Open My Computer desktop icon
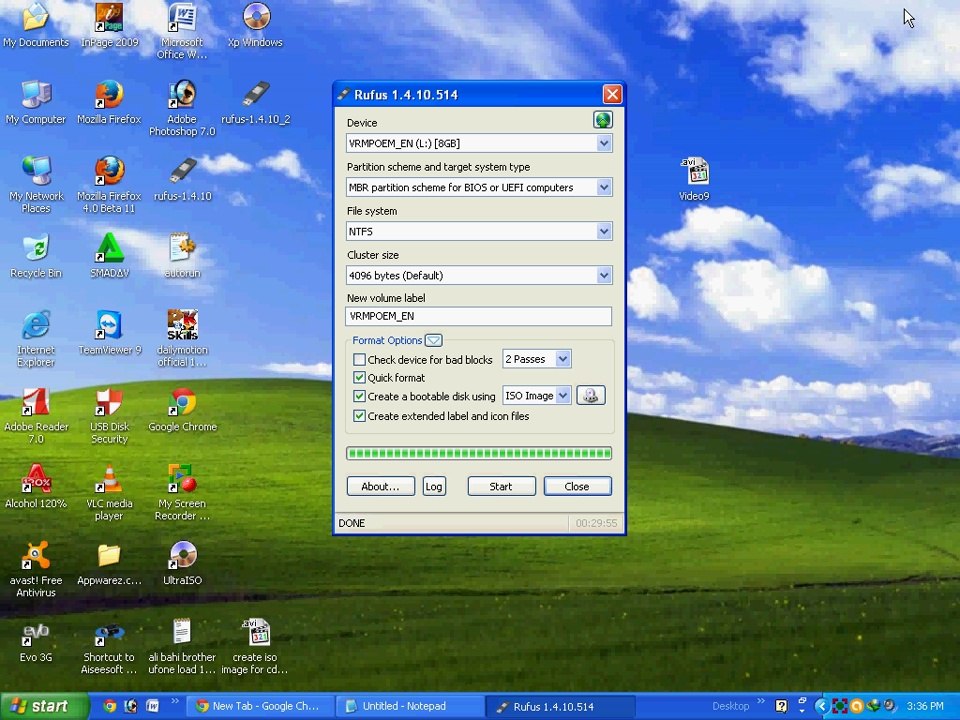Screen dimensions: 960x720 (36, 103)
